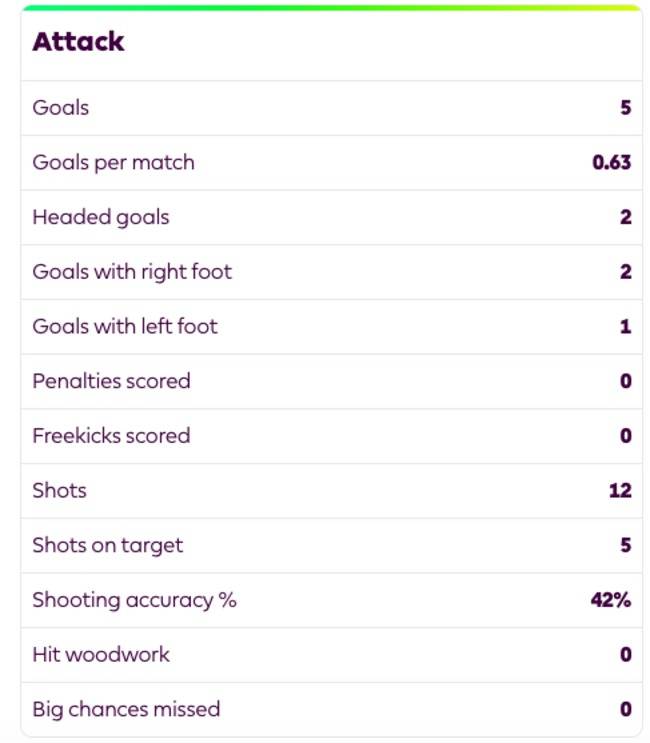Select the Goals stat label

pyautogui.click(x=61, y=108)
